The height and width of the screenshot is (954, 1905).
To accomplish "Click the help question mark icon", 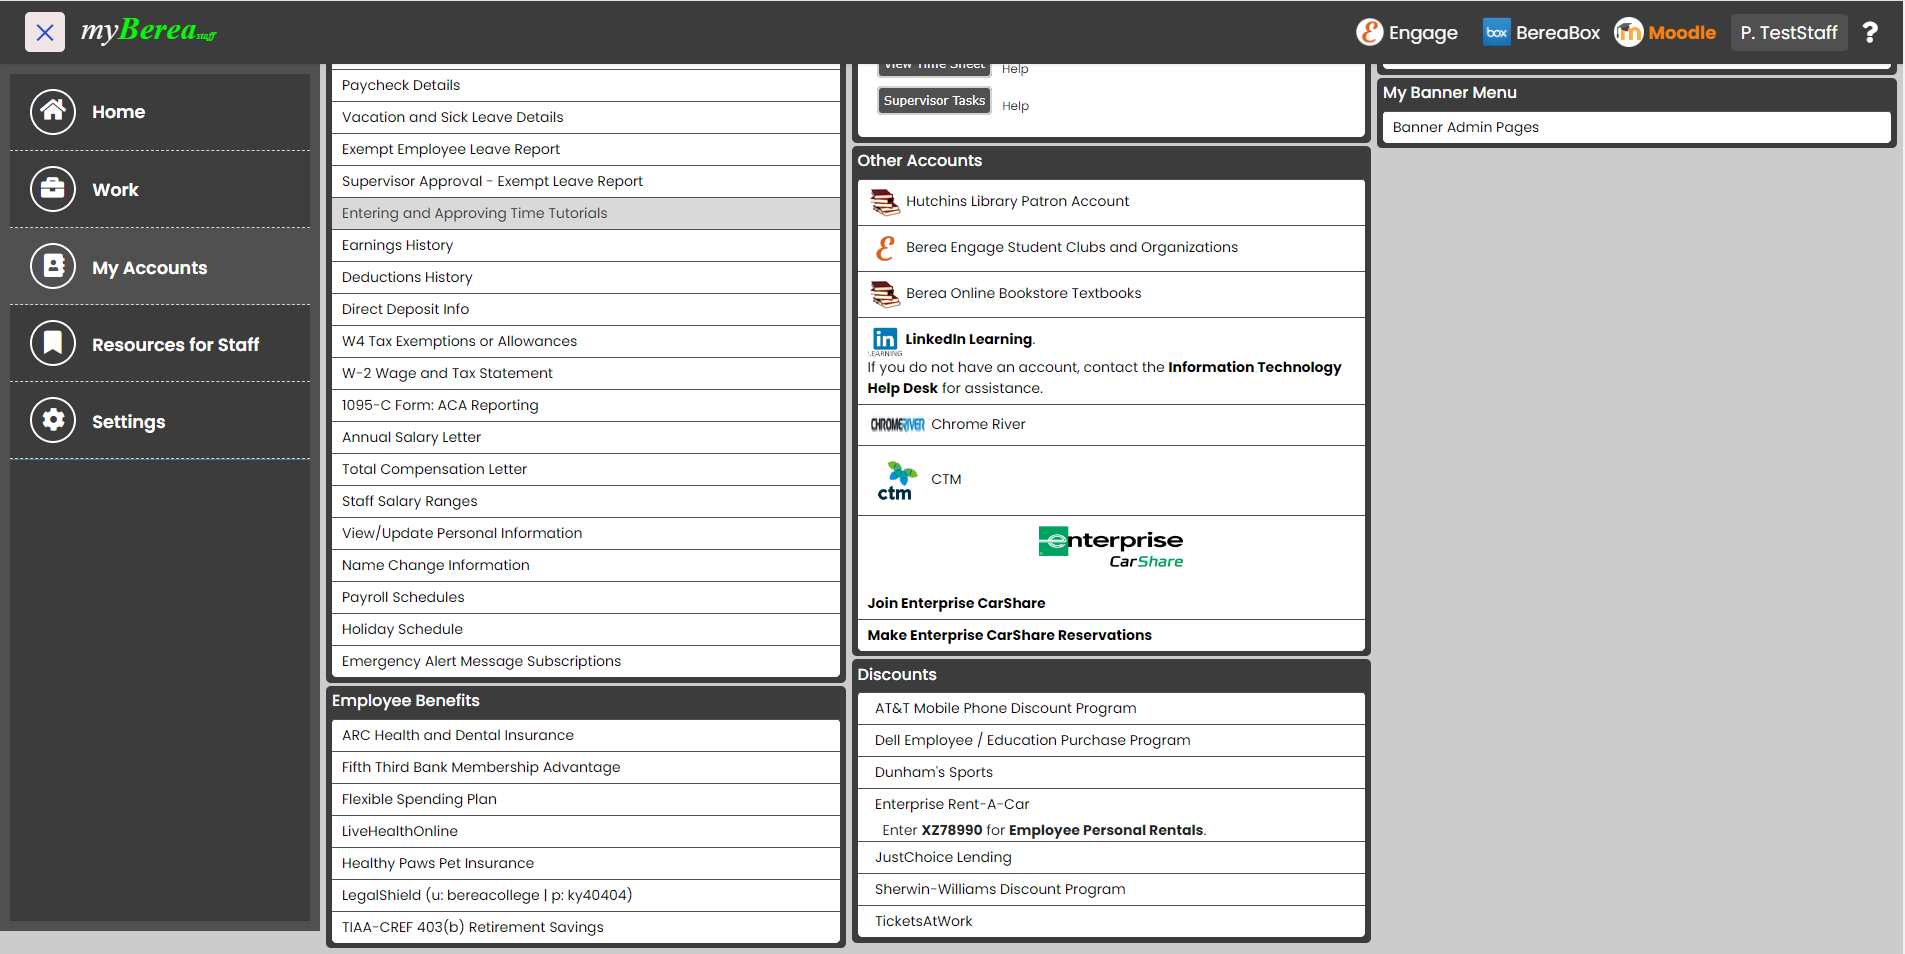I will (x=1870, y=32).
